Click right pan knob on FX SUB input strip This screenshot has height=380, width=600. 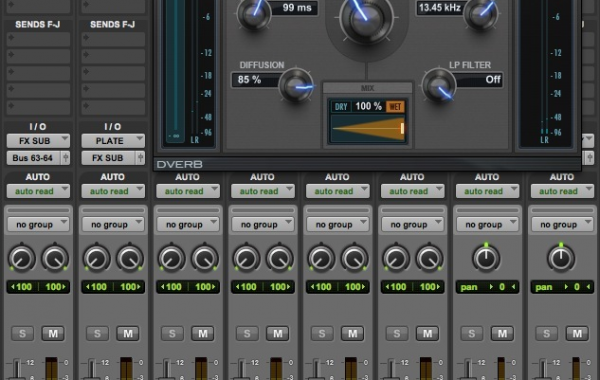point(55,258)
